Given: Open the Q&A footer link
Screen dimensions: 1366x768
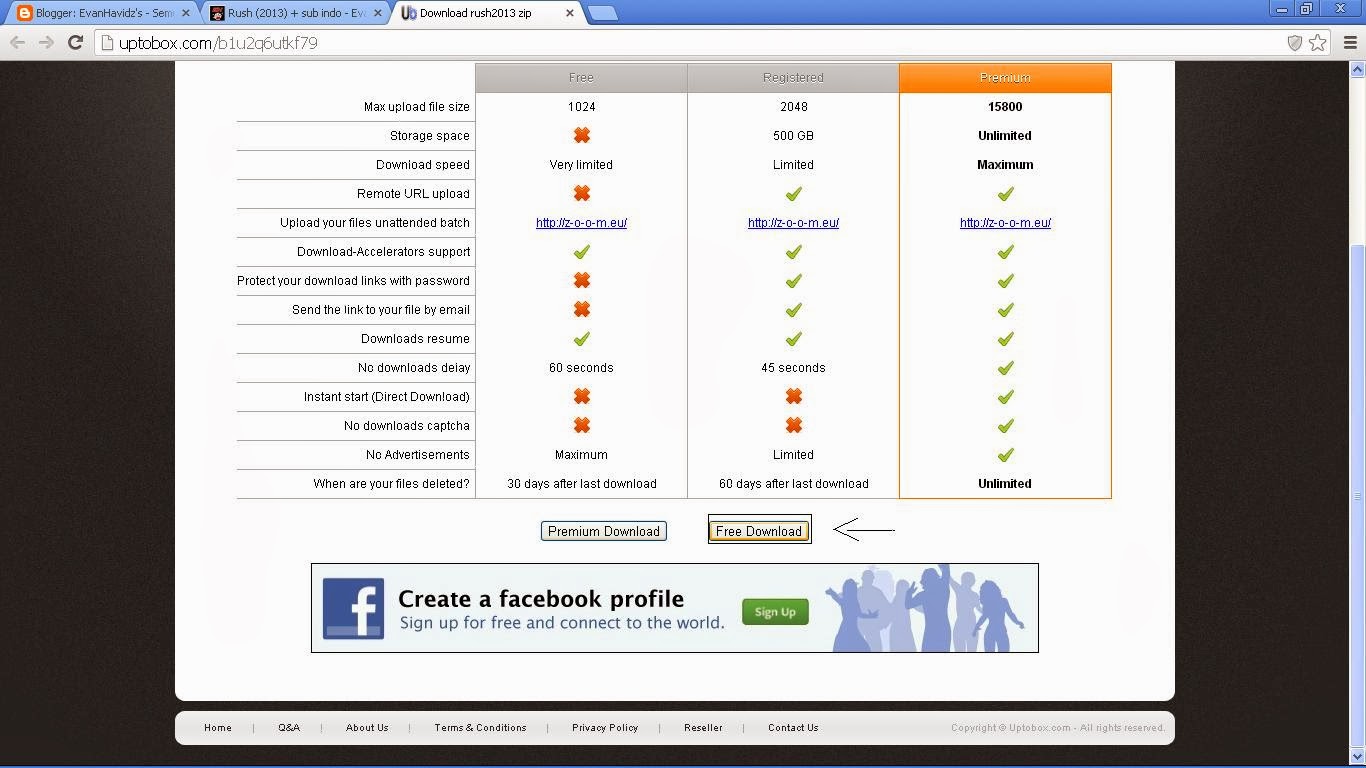Looking at the screenshot, I should click(289, 728).
